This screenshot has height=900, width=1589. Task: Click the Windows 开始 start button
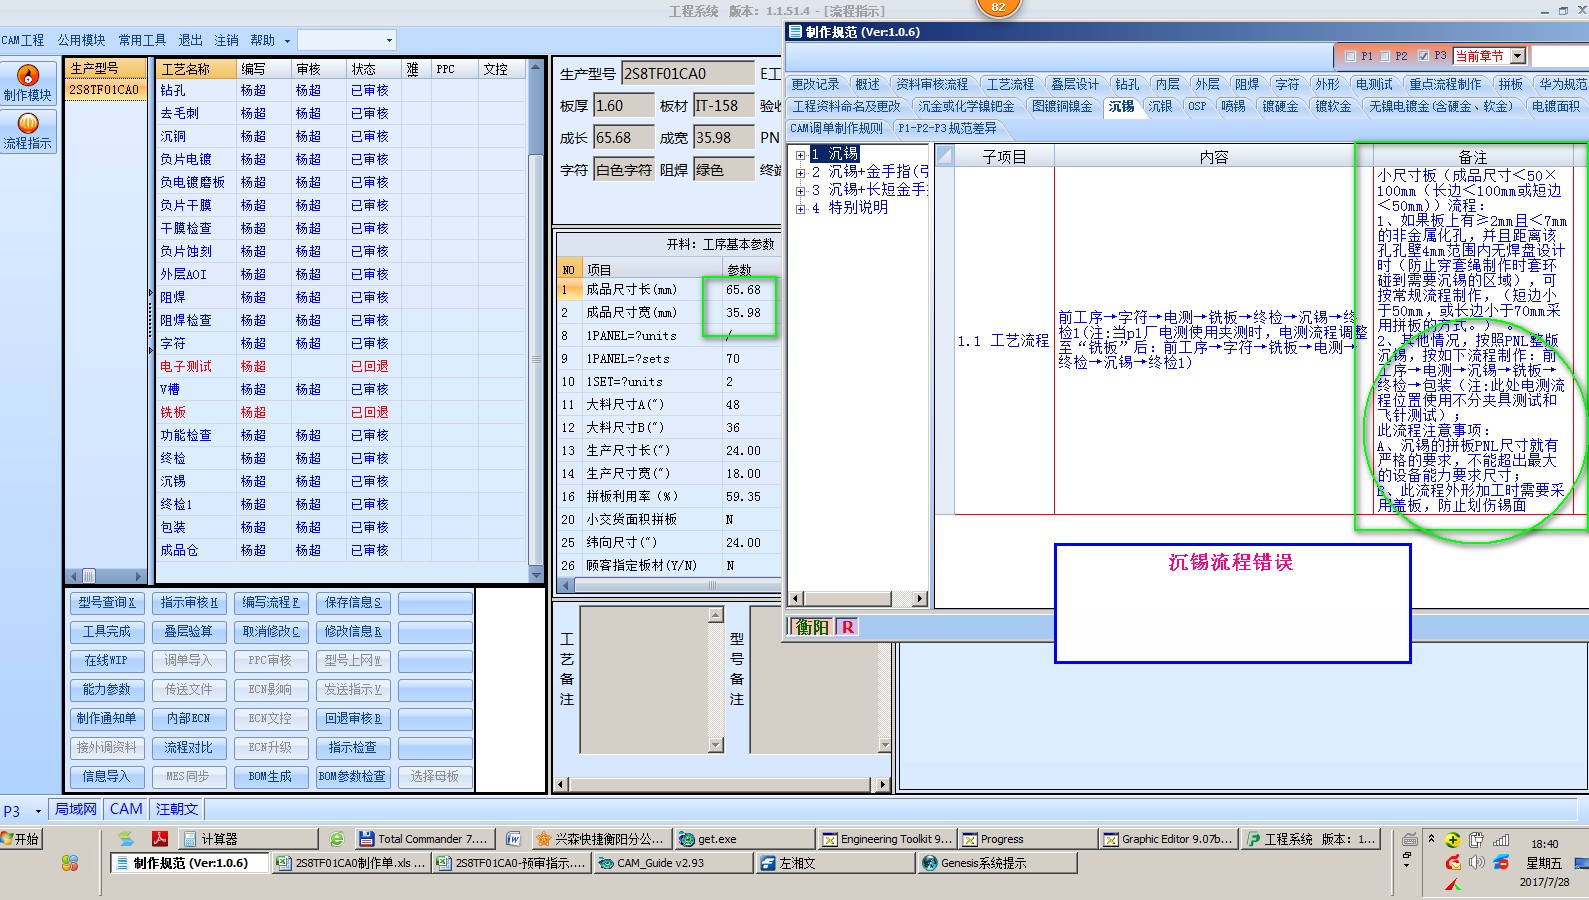point(21,839)
